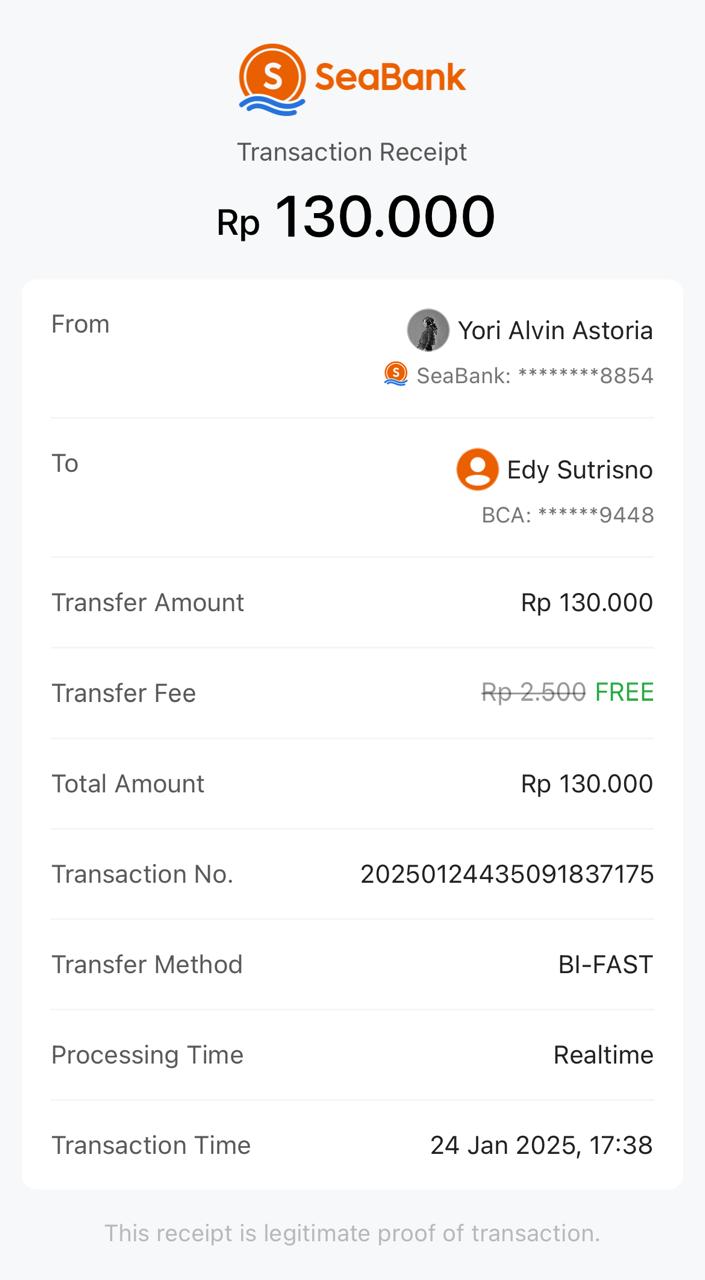Viewport: 705px width, 1280px height.
Task: Click the SeaBank brand name text
Action: [391, 77]
